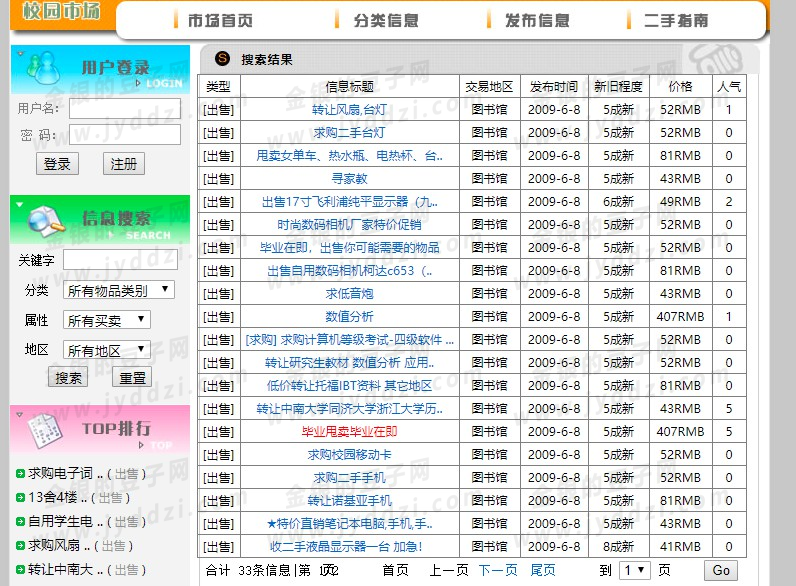This screenshot has height=586, width=796.
Task: Open listing 求购二手手机
Action: tap(349, 478)
